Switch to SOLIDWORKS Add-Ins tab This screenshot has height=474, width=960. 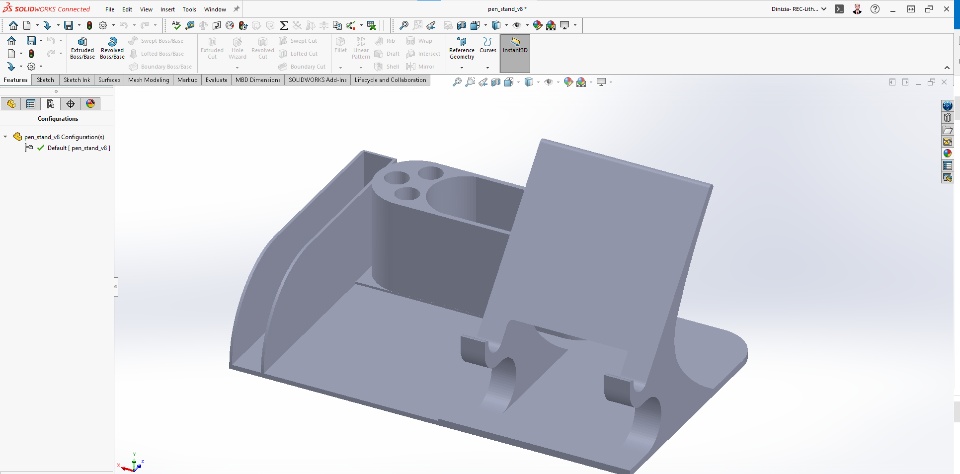pyautogui.click(x=318, y=80)
